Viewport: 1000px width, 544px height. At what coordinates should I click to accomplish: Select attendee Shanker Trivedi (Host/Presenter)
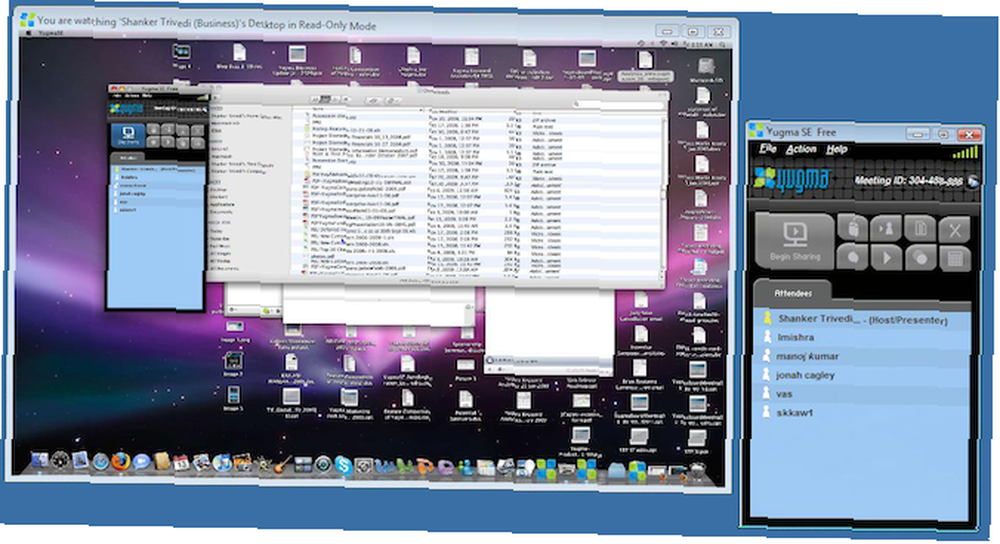862,319
